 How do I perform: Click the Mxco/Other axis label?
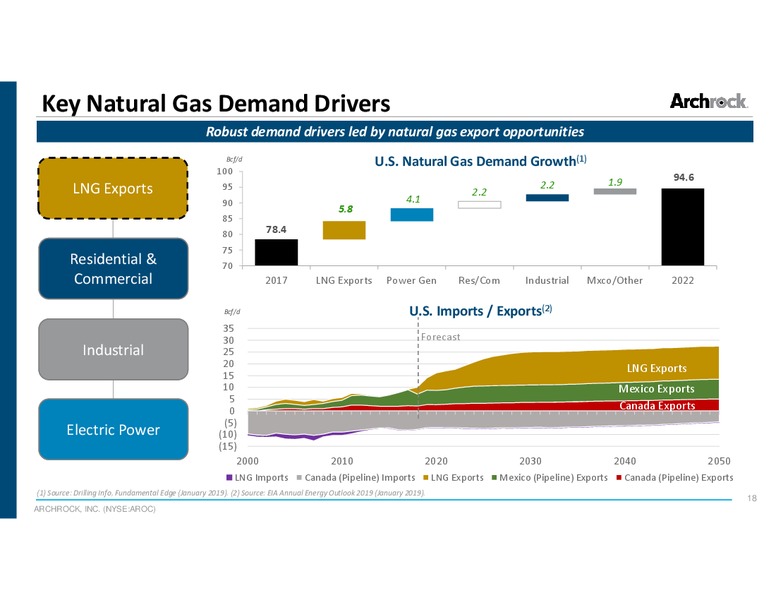[615, 280]
